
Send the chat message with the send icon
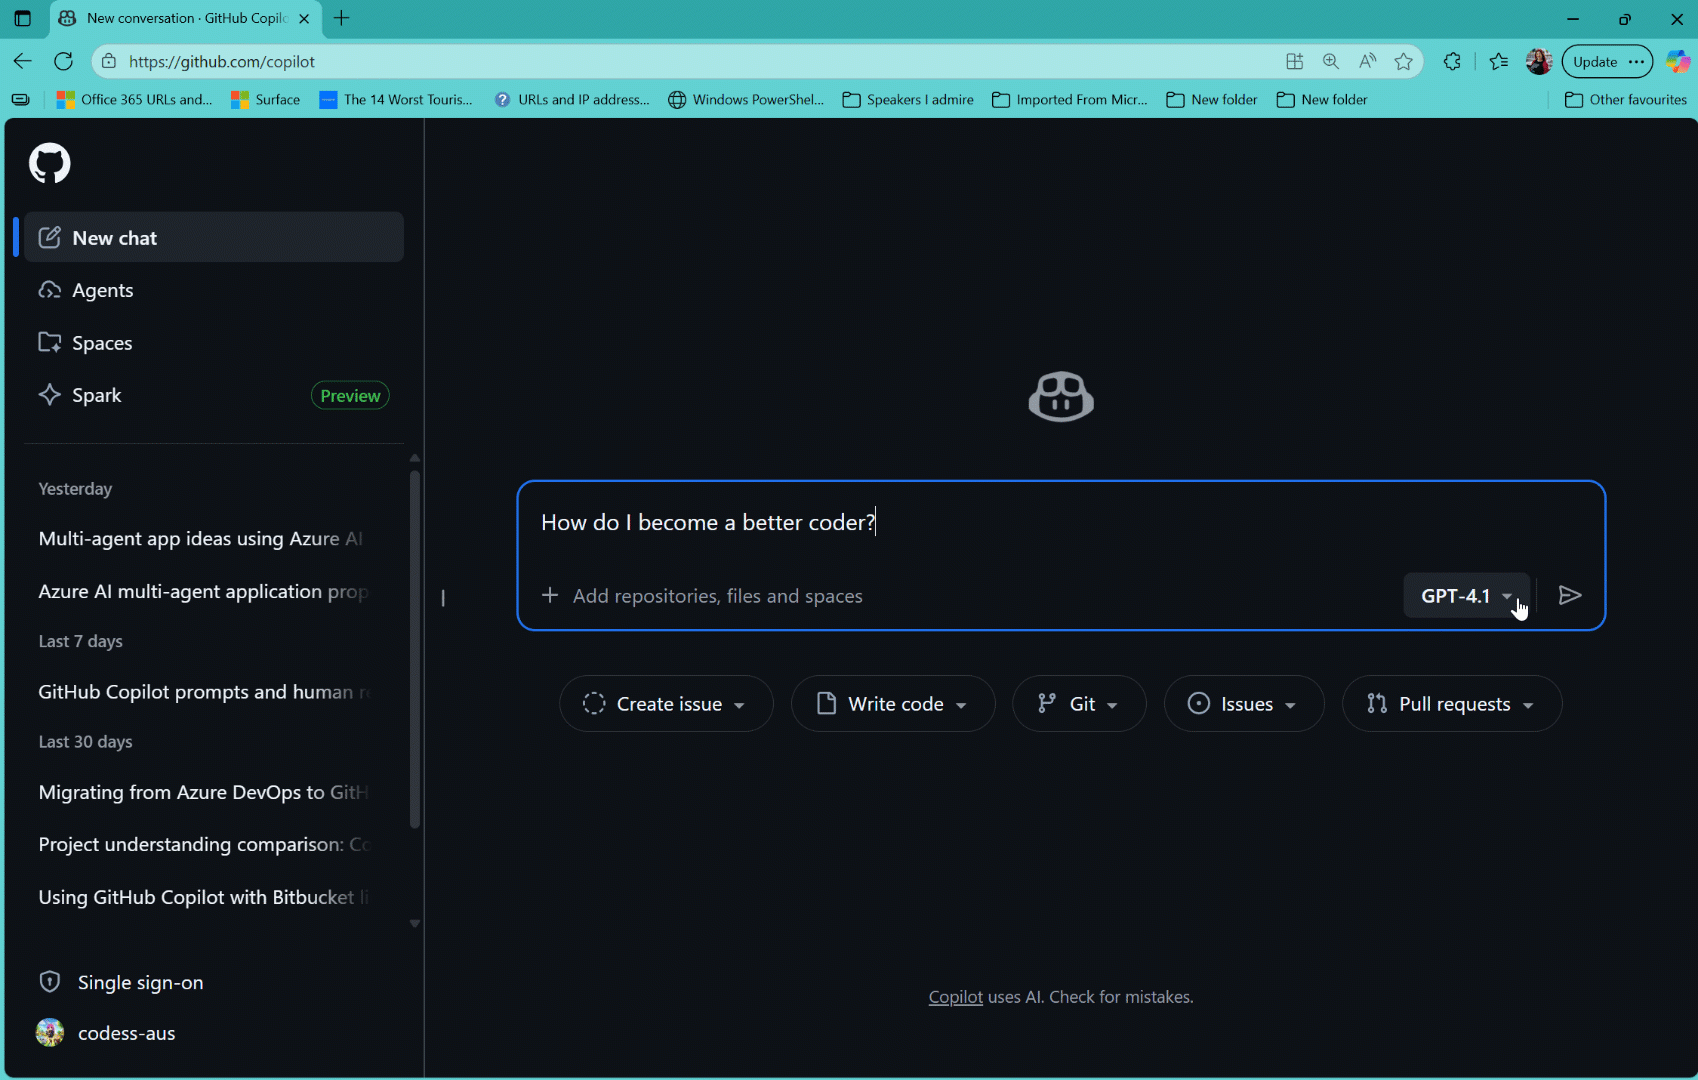click(x=1569, y=595)
